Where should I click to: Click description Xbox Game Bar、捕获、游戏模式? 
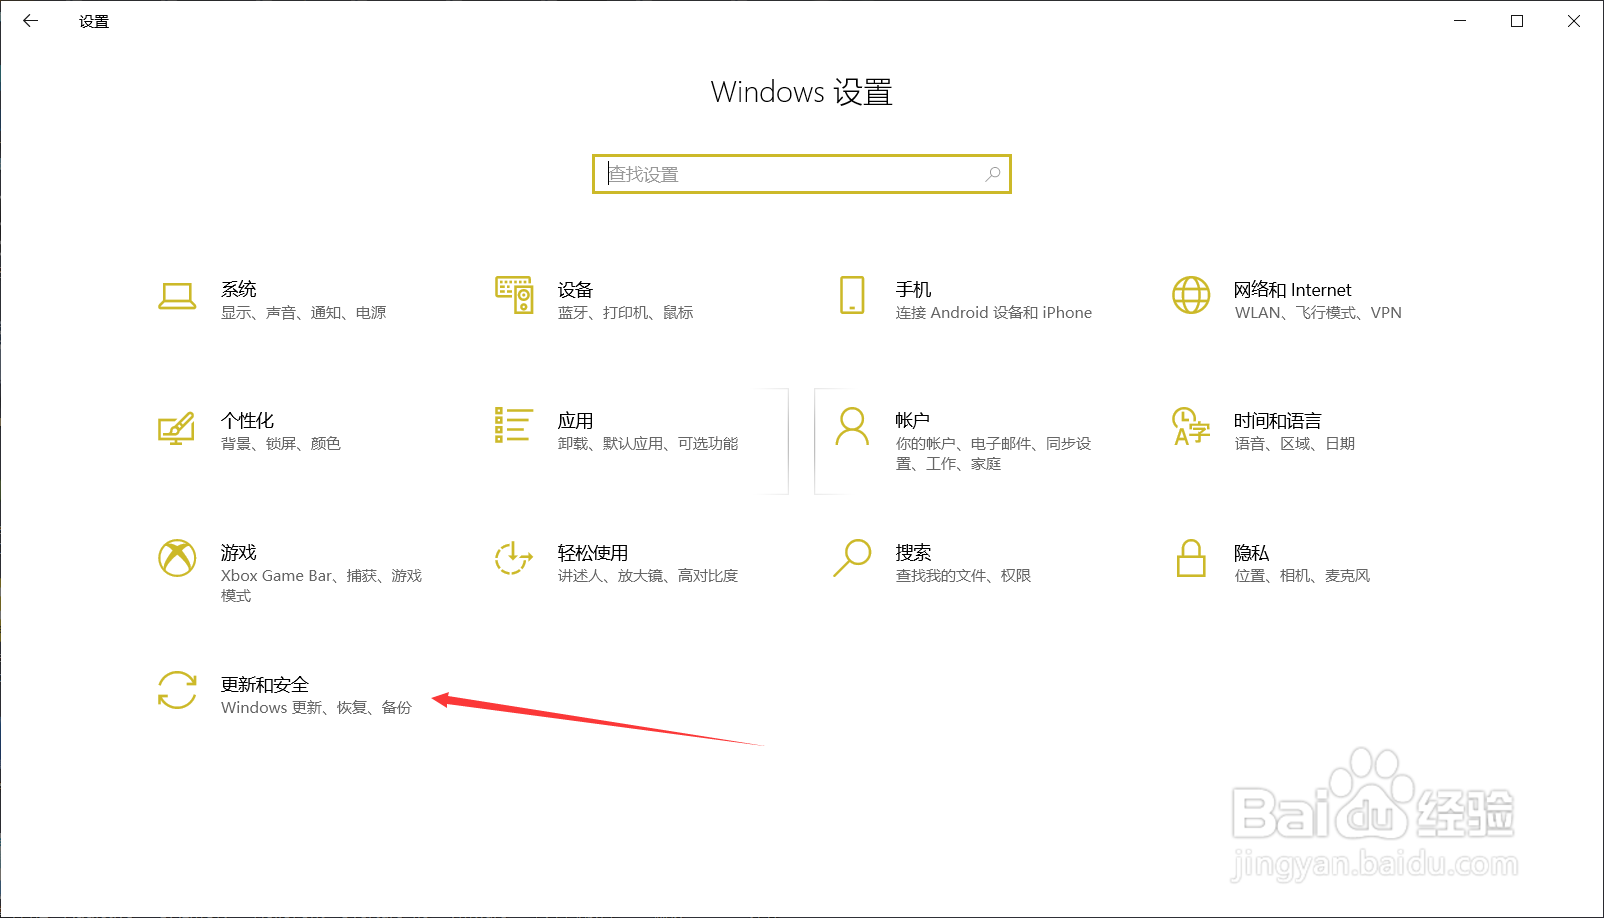[x=322, y=586]
